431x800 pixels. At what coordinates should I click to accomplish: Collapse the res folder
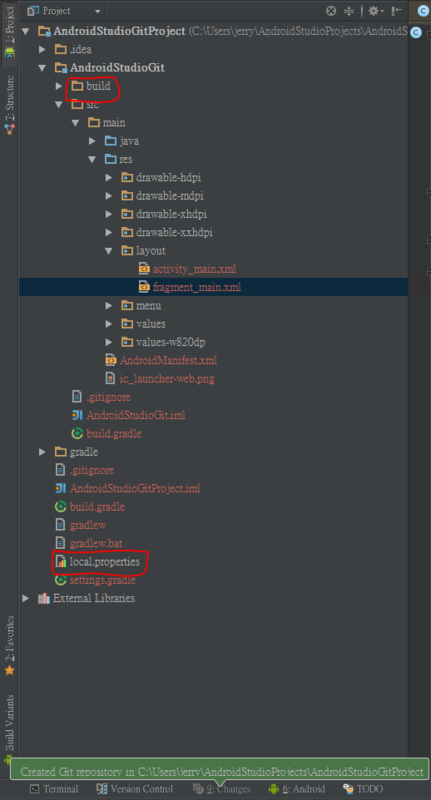tap(92, 159)
